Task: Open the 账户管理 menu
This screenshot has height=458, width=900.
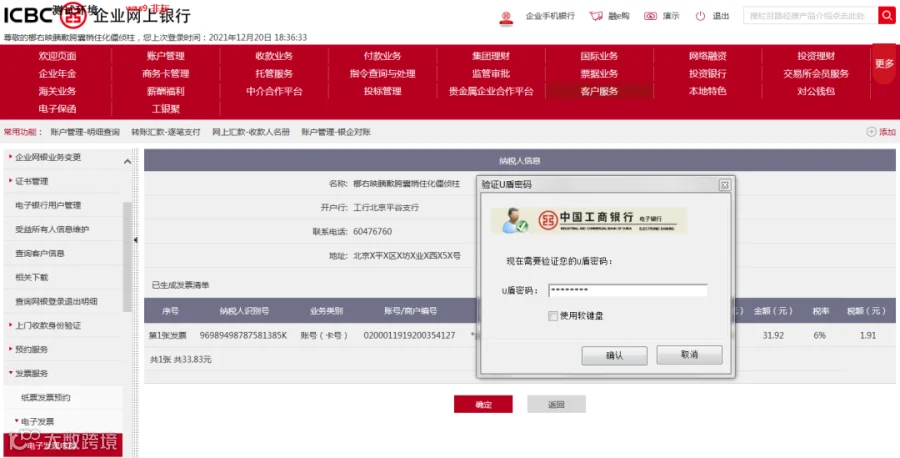Action: point(165,56)
